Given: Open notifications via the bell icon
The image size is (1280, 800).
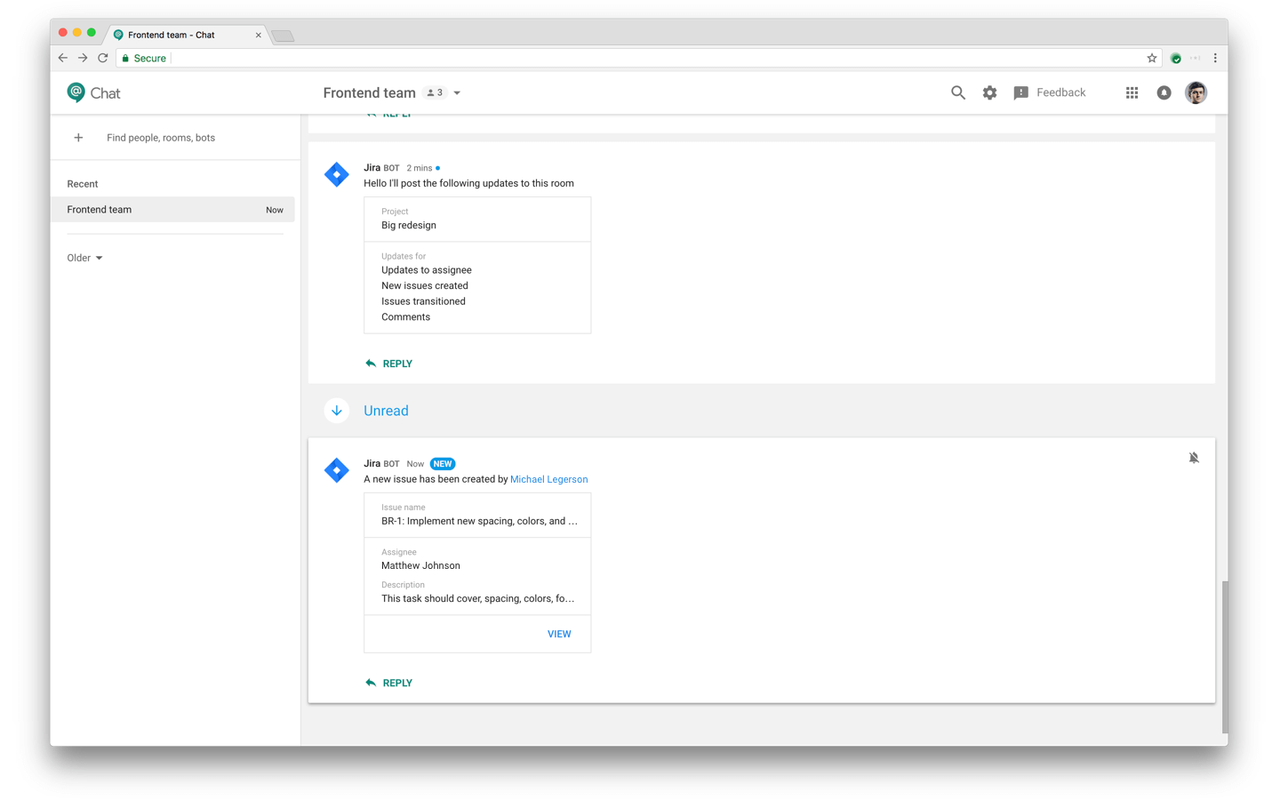Looking at the screenshot, I should (x=1163, y=92).
